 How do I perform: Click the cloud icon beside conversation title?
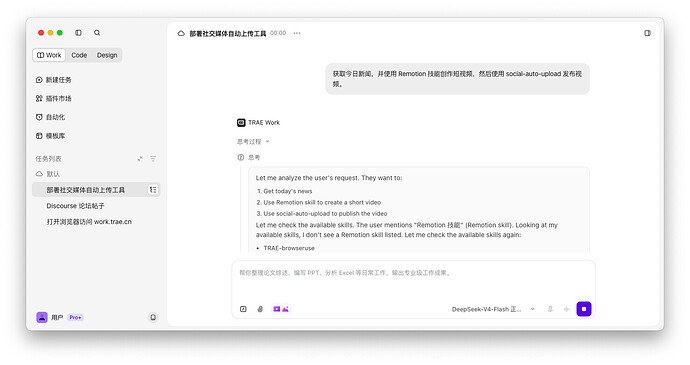tap(181, 33)
